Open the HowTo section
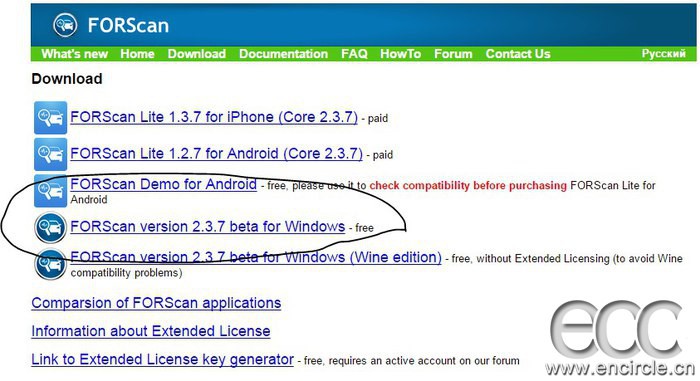 pyautogui.click(x=400, y=54)
